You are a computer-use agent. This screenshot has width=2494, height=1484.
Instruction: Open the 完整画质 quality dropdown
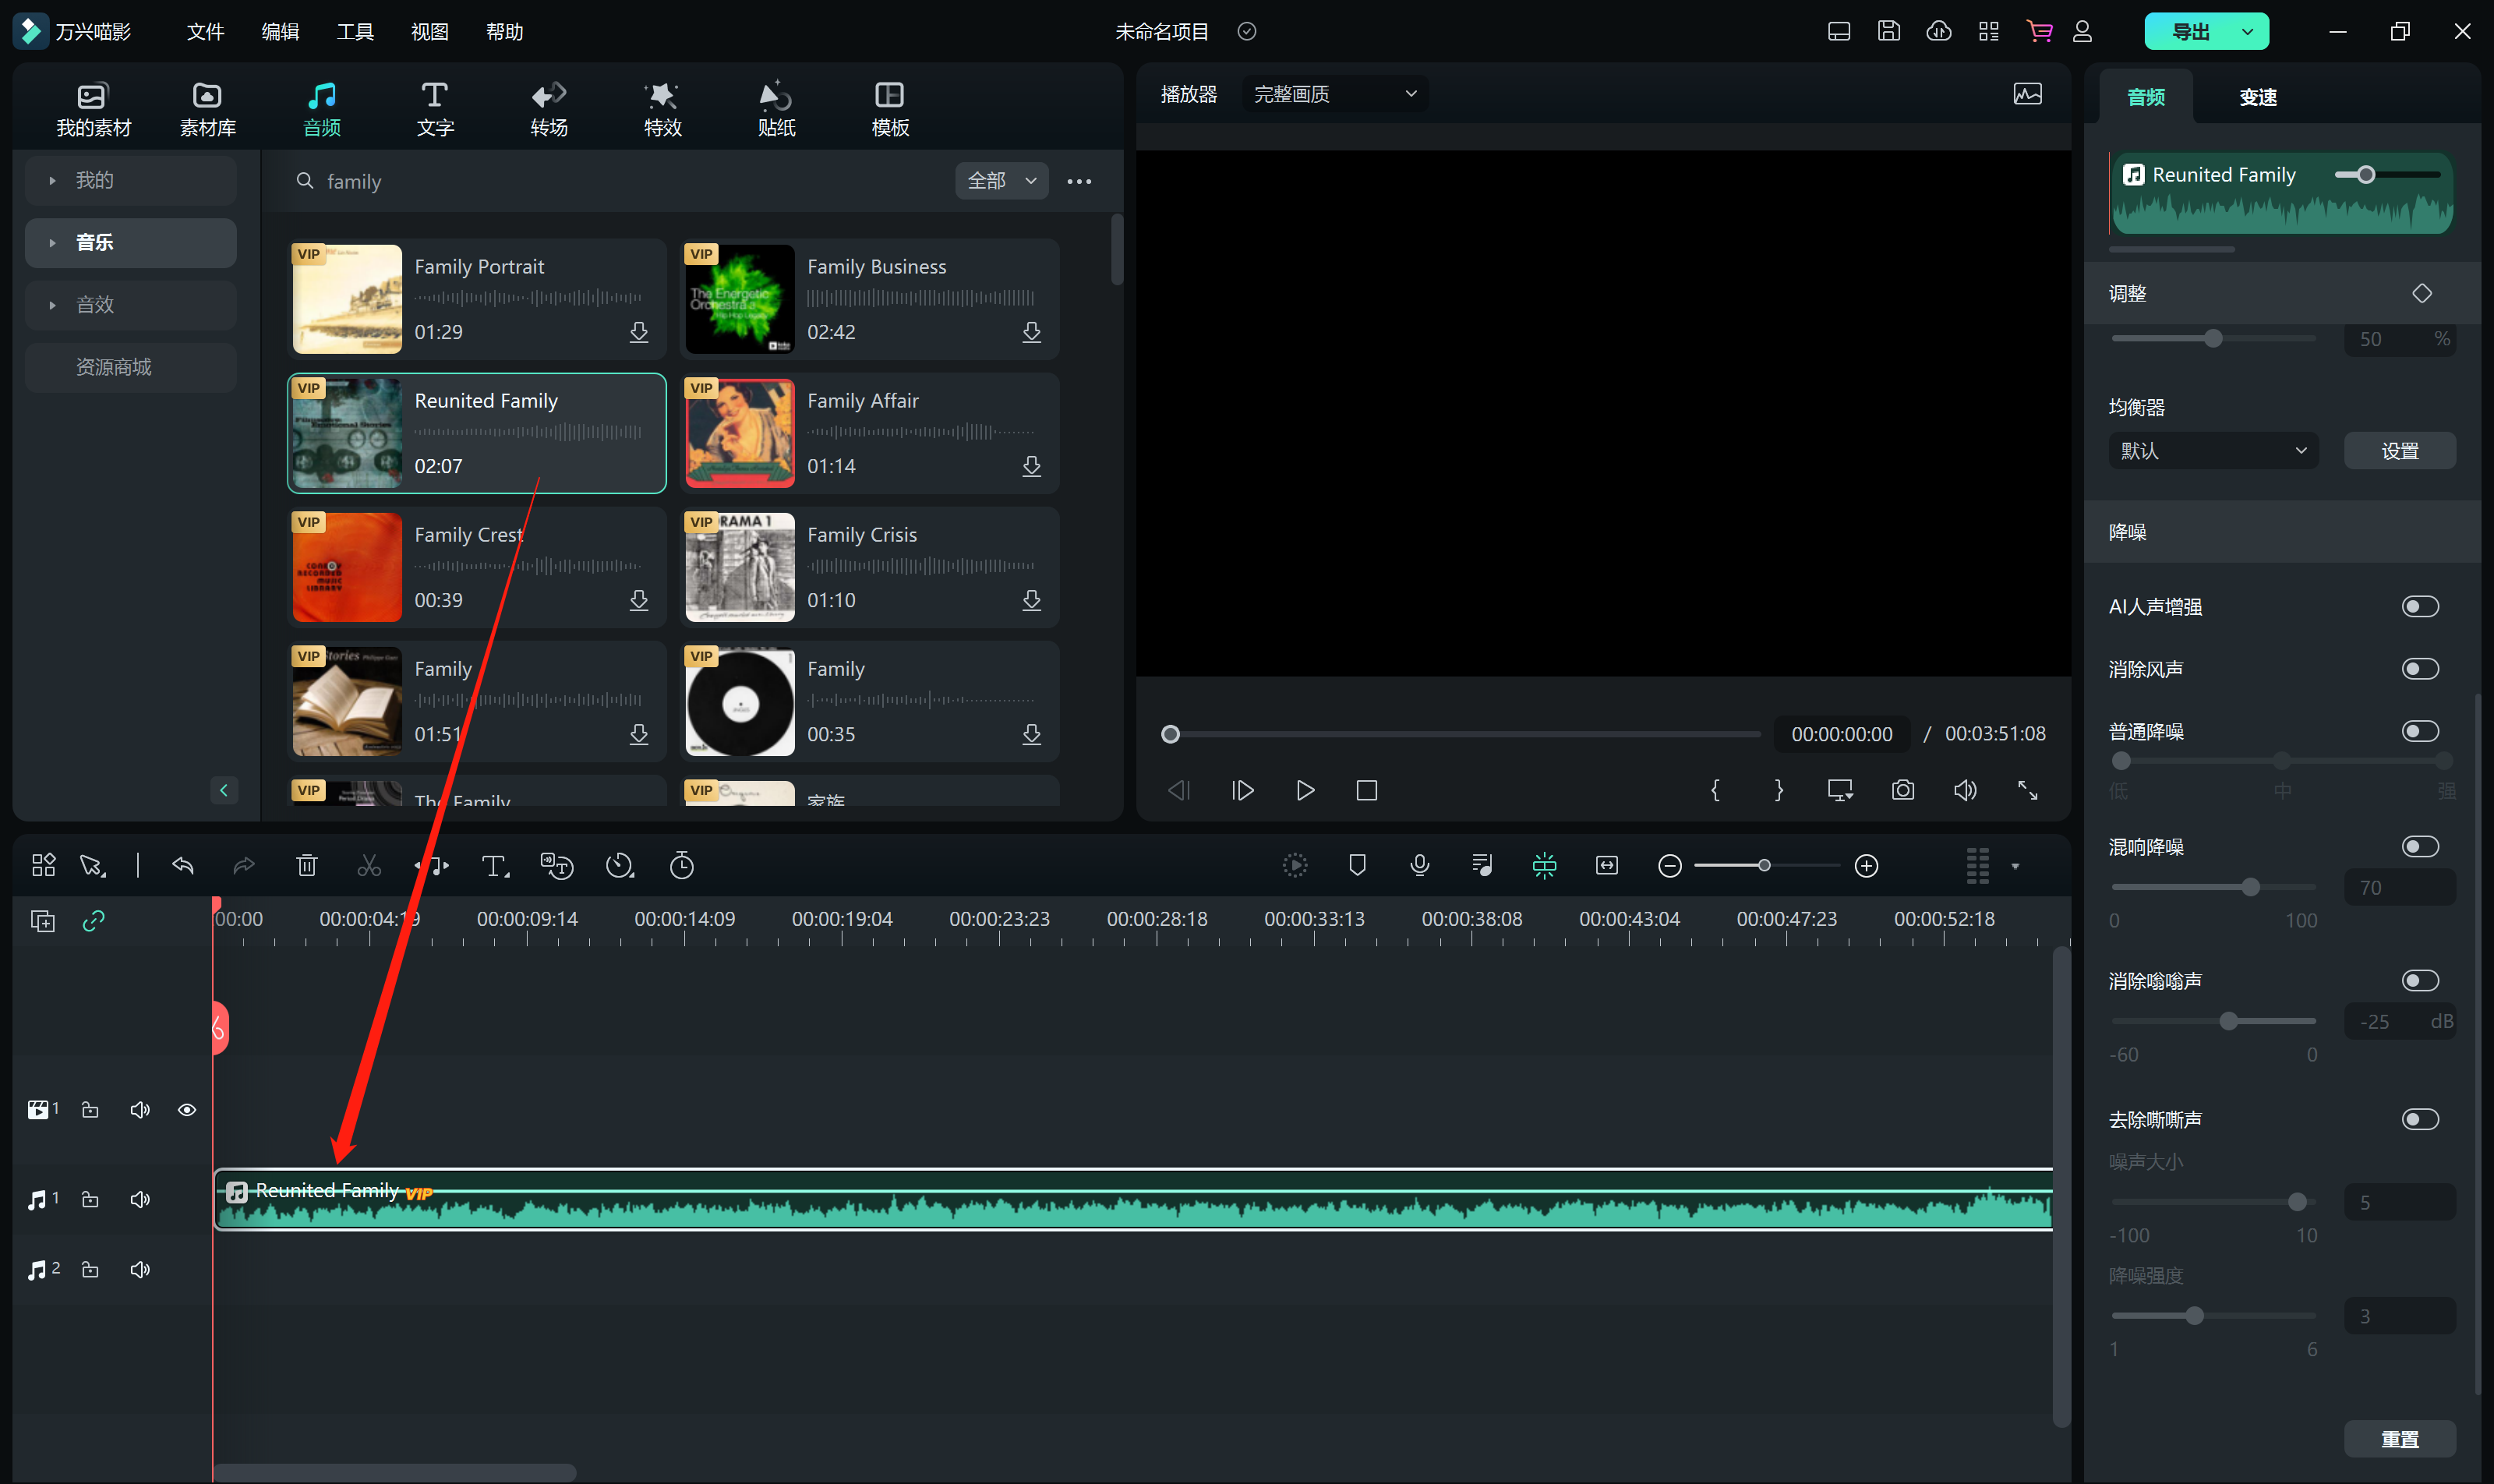click(x=1334, y=94)
